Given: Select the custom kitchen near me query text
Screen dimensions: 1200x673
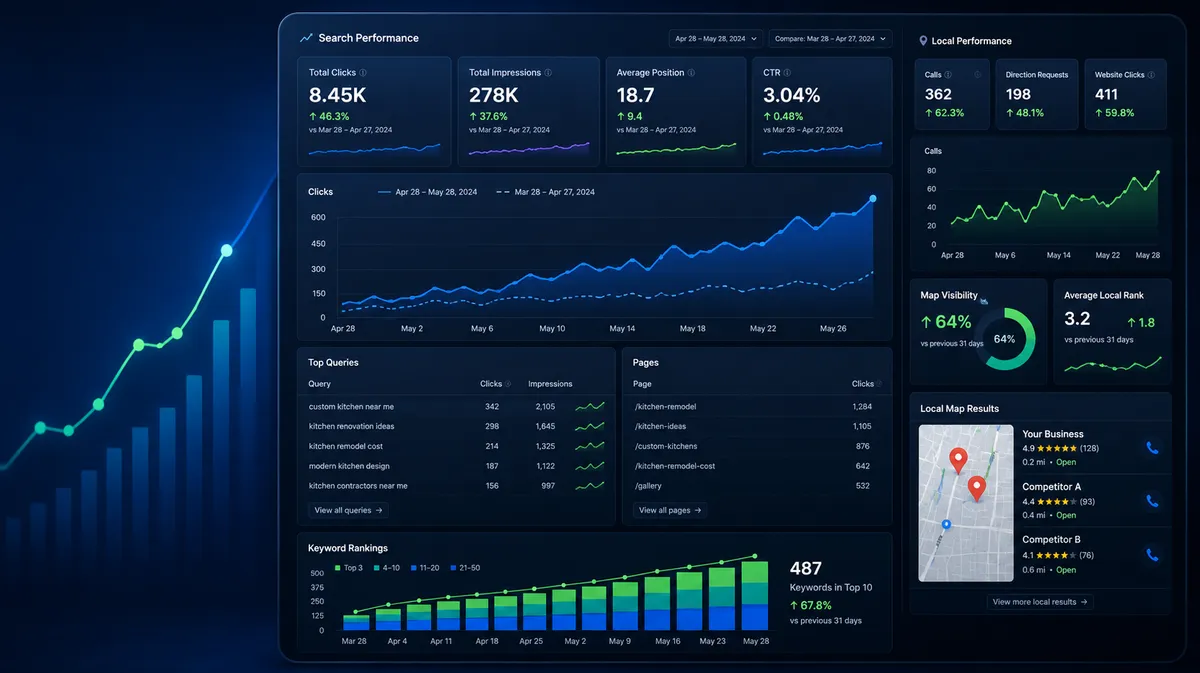Looking at the screenshot, I should (351, 407).
